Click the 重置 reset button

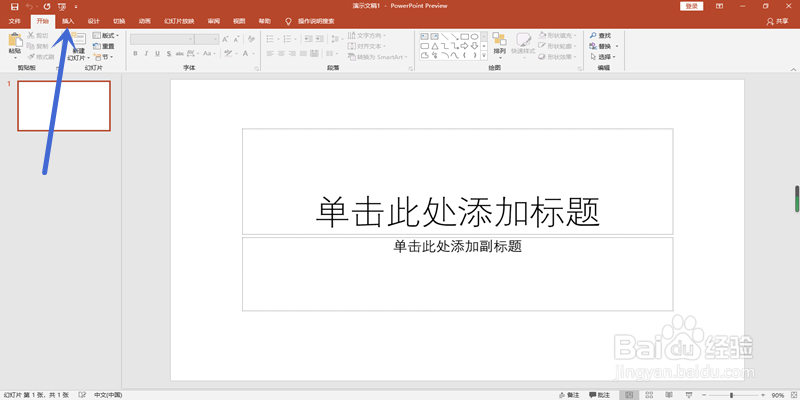click(104, 46)
